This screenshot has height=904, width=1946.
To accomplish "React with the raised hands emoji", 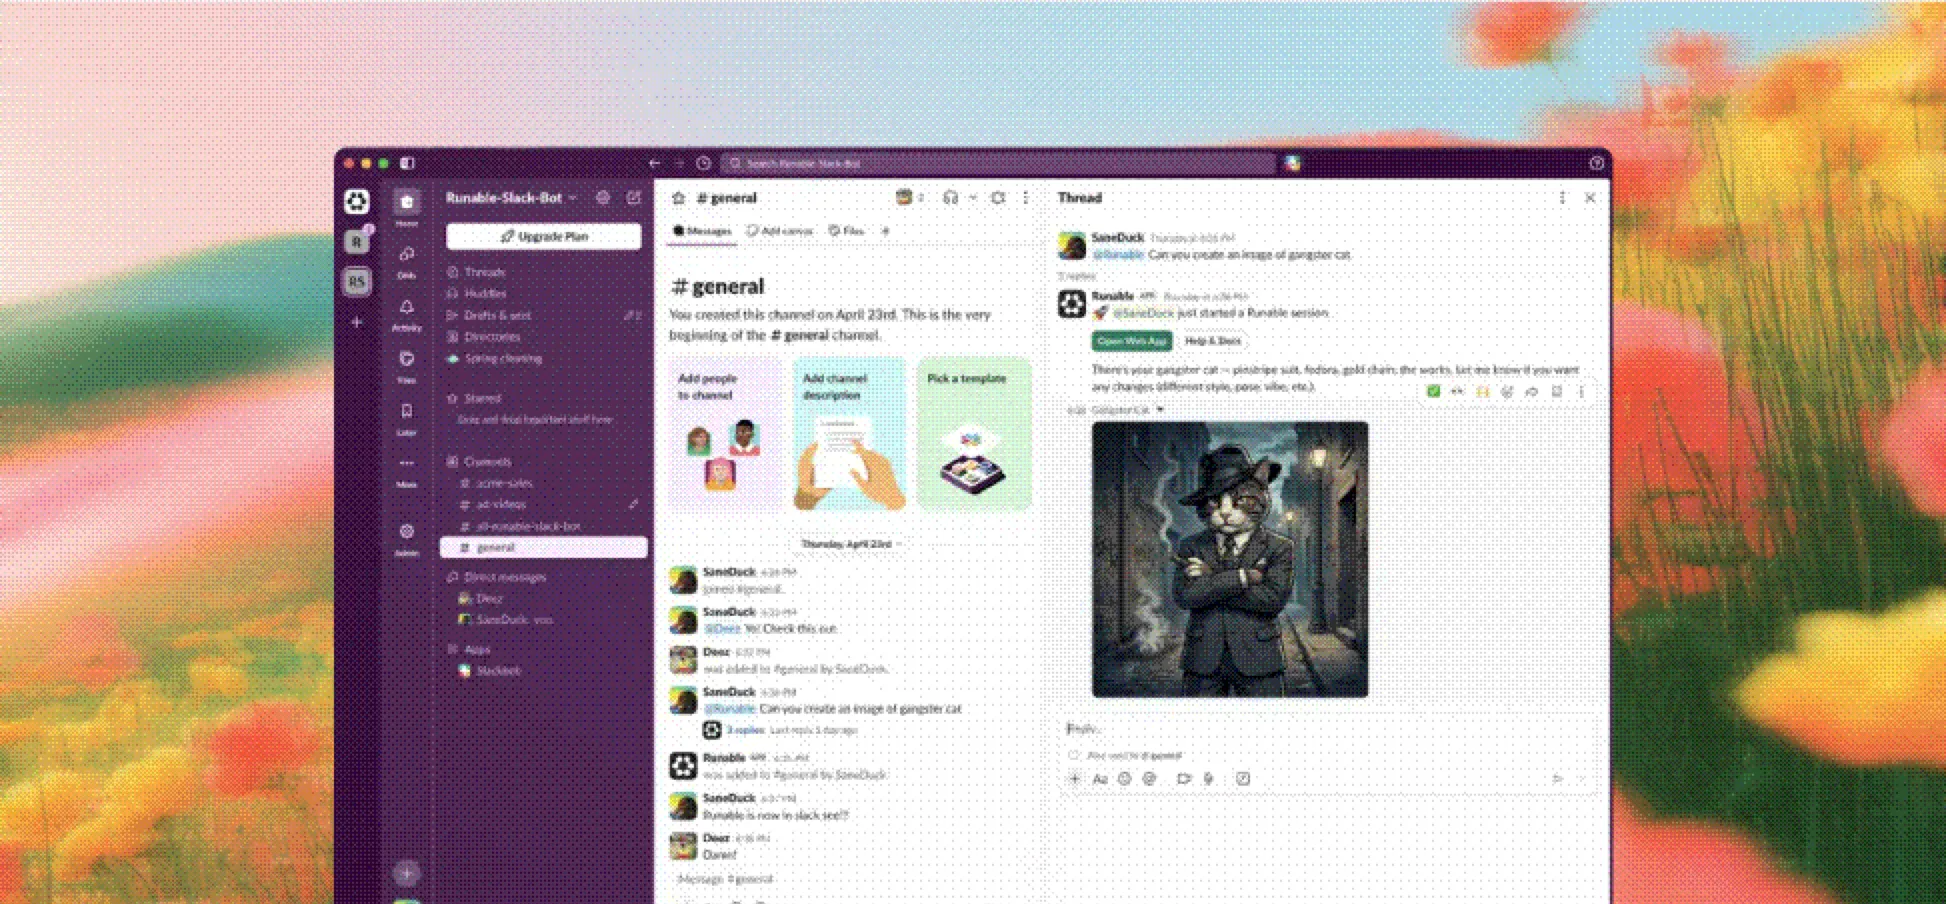I will tap(1482, 391).
